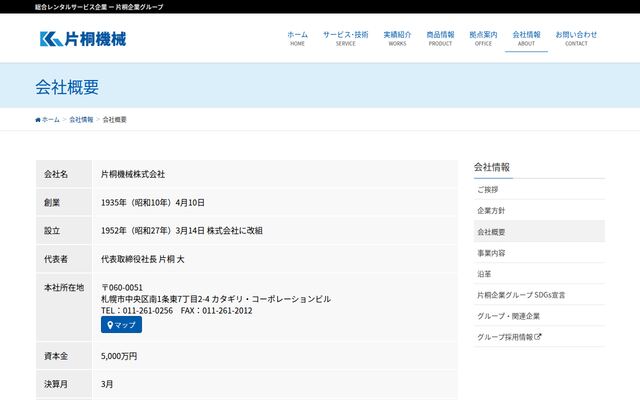Open the 企業方針 sidebar link
The height and width of the screenshot is (400, 640).
[539, 211]
